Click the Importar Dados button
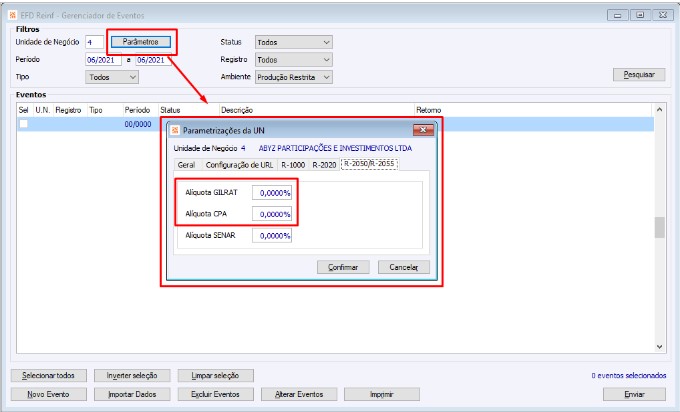 pos(132,394)
